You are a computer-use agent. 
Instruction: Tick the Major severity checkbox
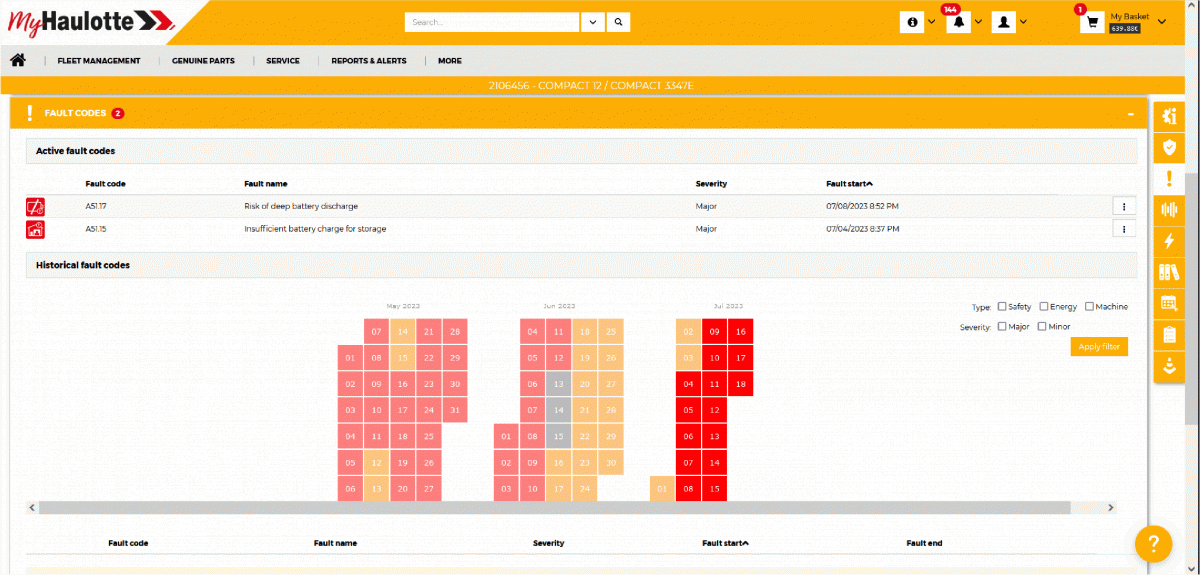point(1002,327)
